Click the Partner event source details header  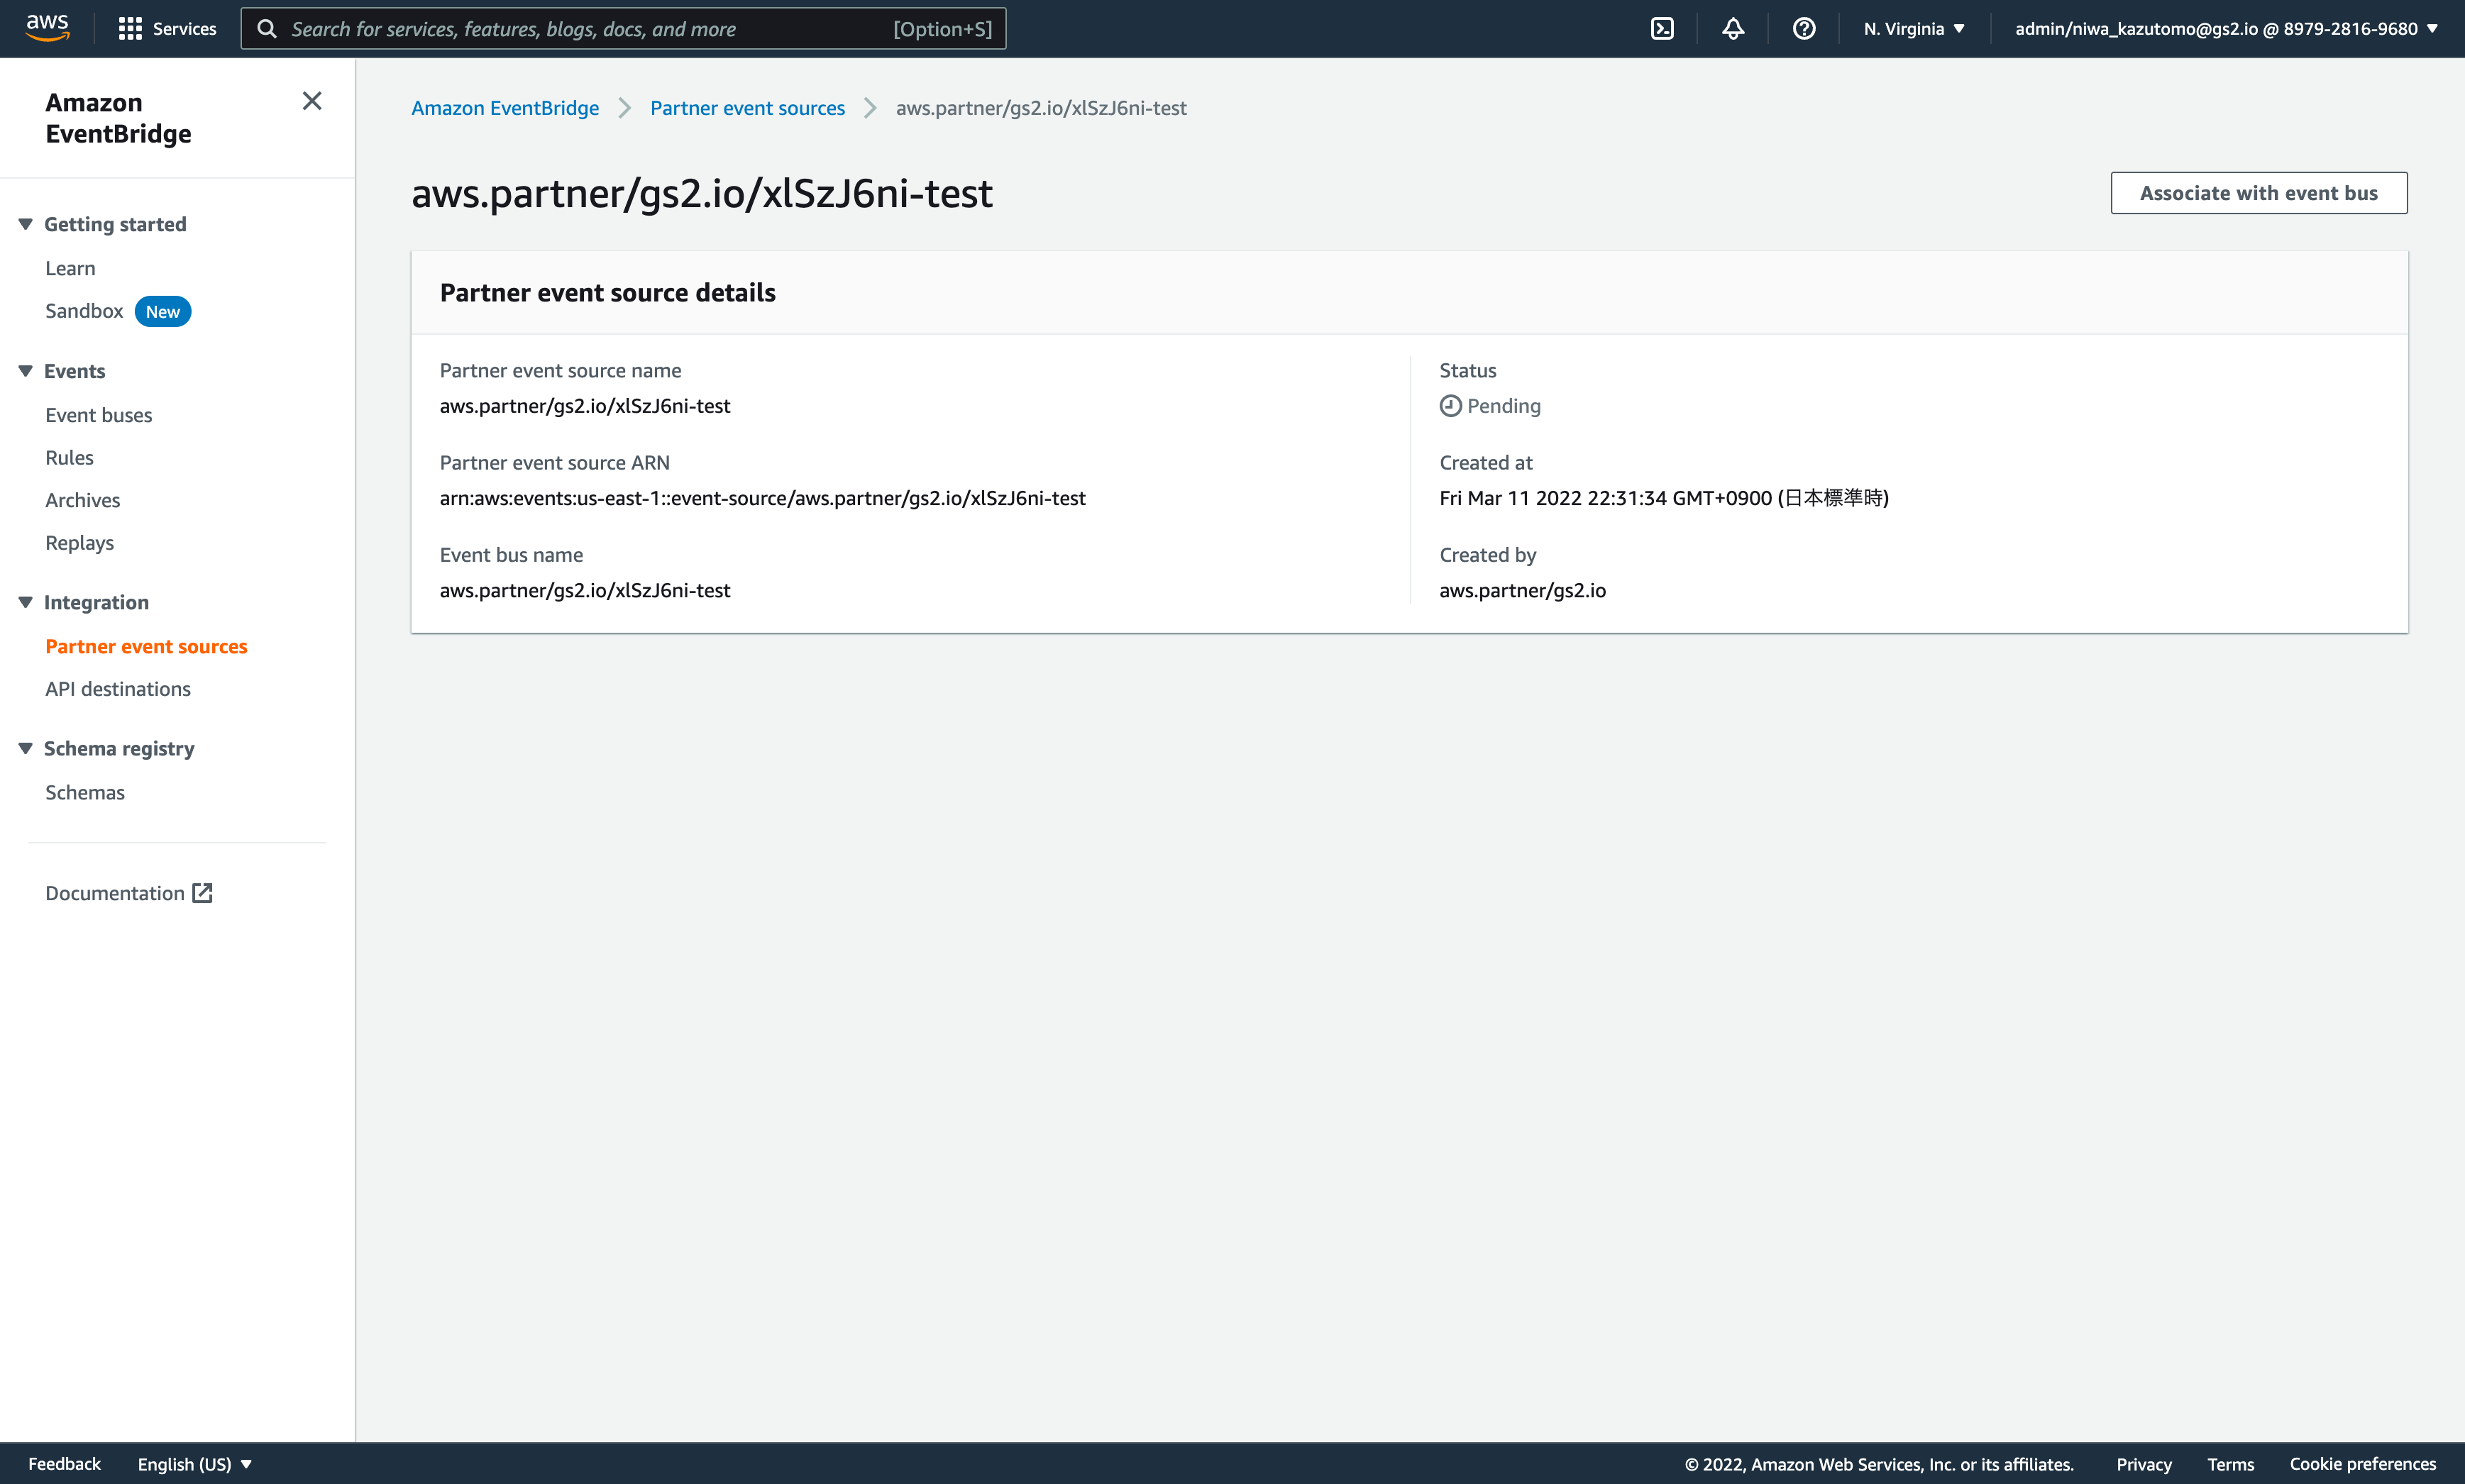pos(607,293)
